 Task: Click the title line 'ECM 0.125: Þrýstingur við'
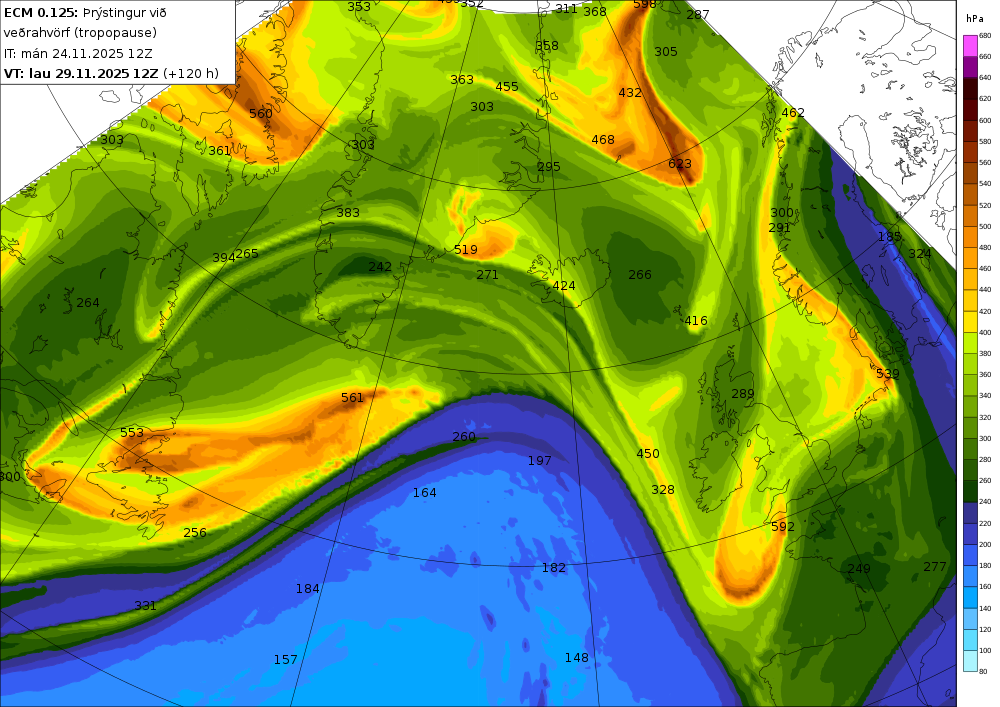[85, 13]
